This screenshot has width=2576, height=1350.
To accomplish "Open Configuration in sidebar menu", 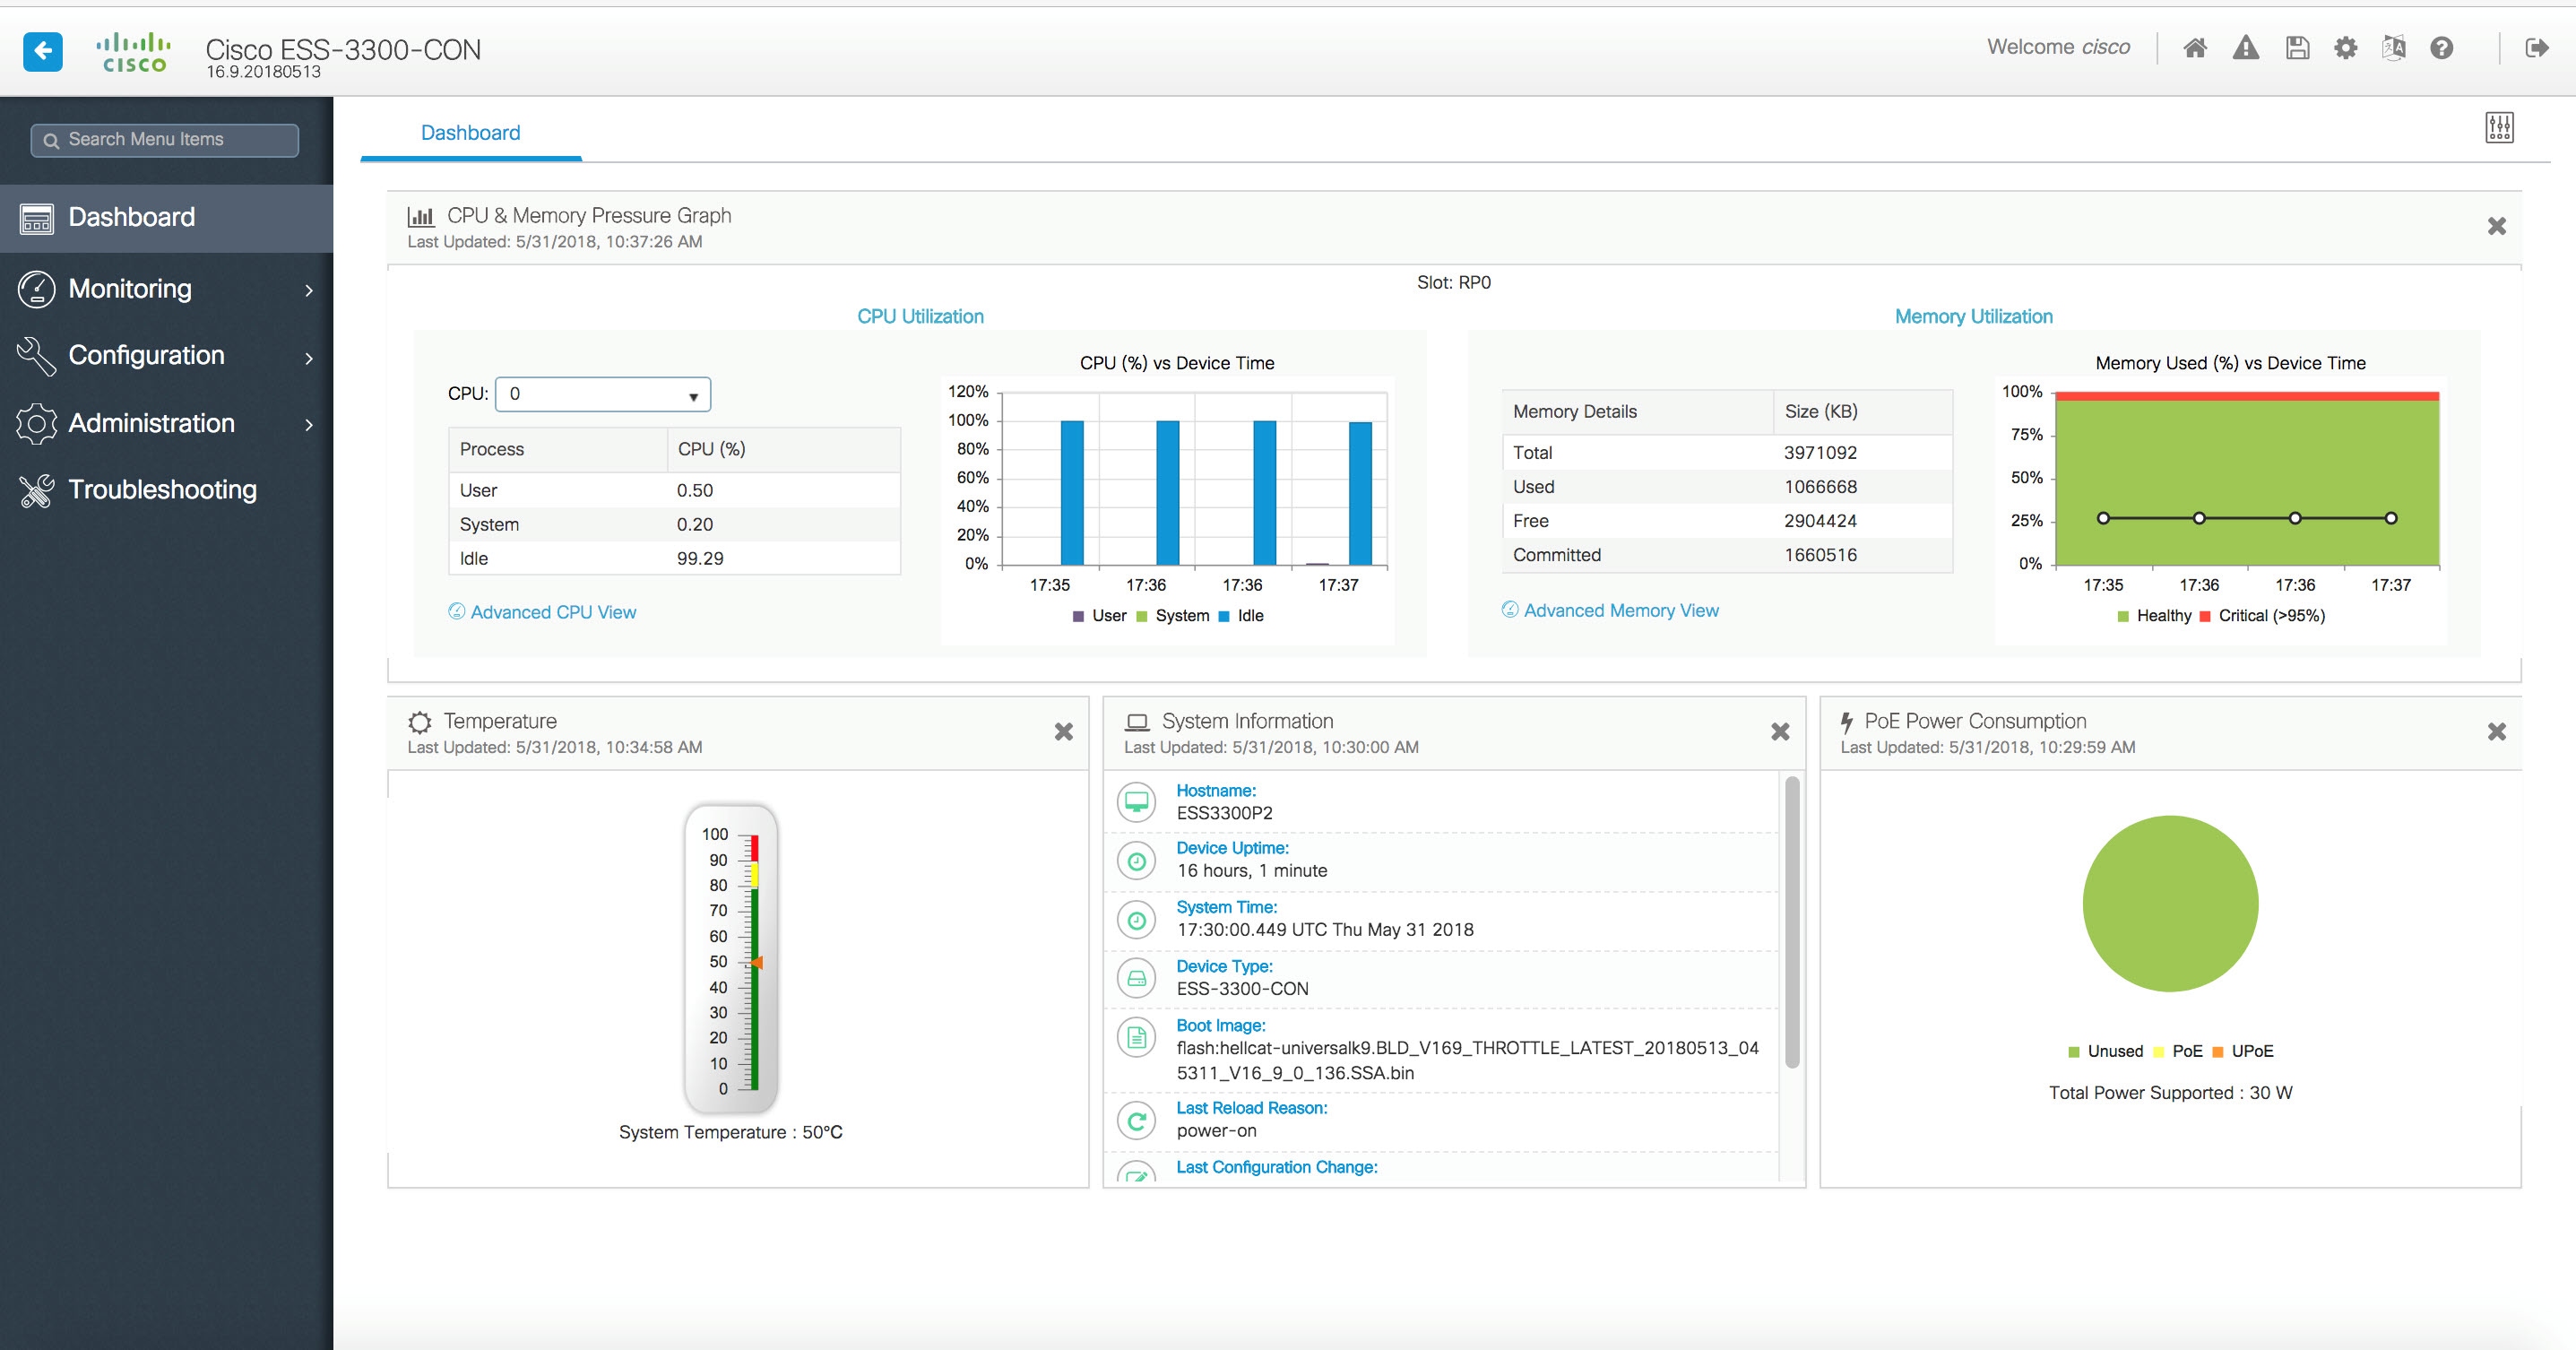I will coord(166,356).
